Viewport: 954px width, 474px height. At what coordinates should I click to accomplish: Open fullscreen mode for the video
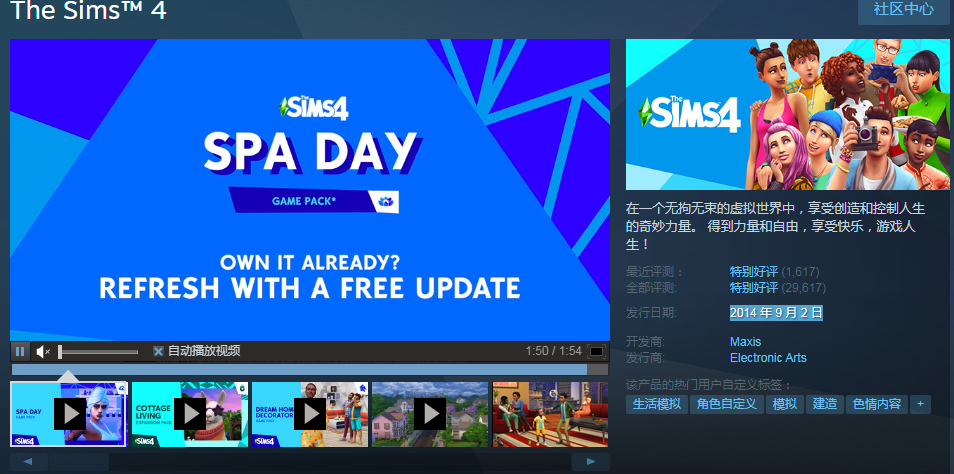596,351
